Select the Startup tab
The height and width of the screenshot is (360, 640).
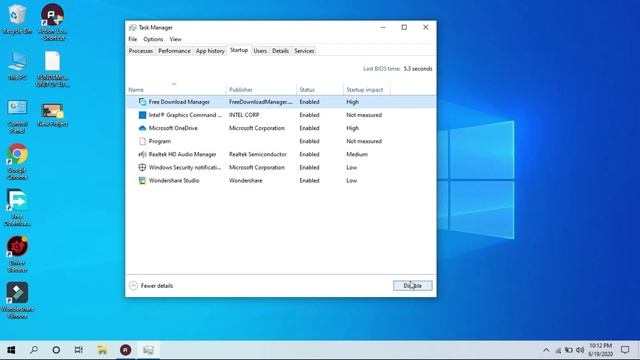click(x=239, y=50)
